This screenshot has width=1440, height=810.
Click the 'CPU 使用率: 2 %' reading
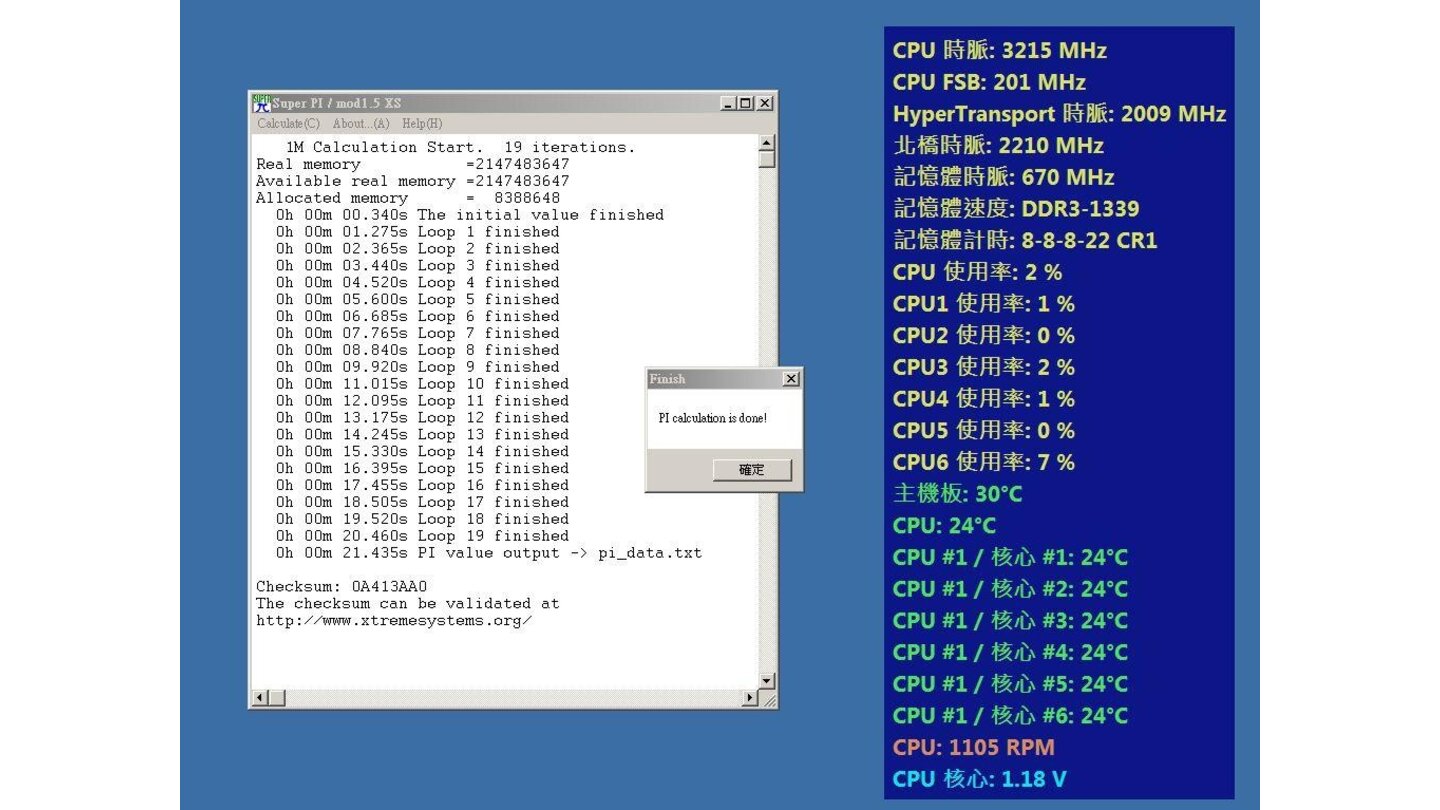pyautogui.click(x=977, y=272)
